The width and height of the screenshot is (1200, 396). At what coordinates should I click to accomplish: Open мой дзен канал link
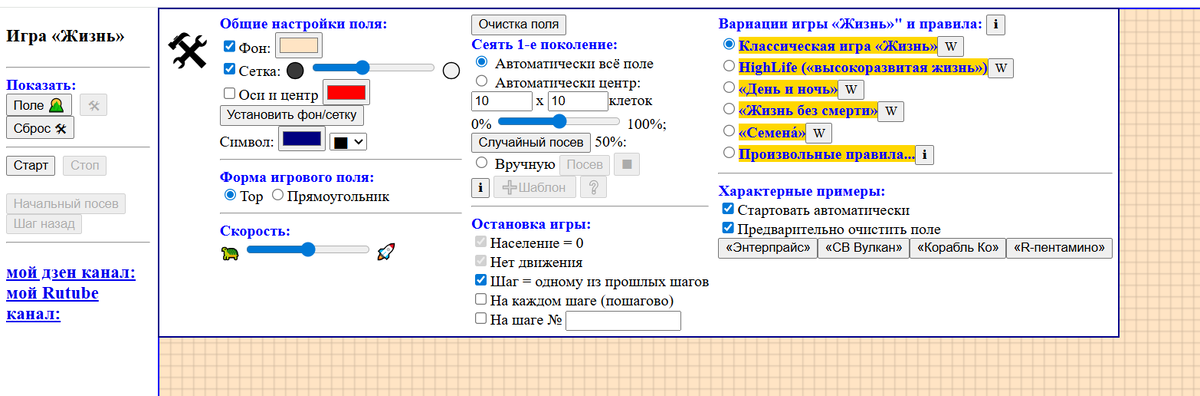click(x=71, y=273)
